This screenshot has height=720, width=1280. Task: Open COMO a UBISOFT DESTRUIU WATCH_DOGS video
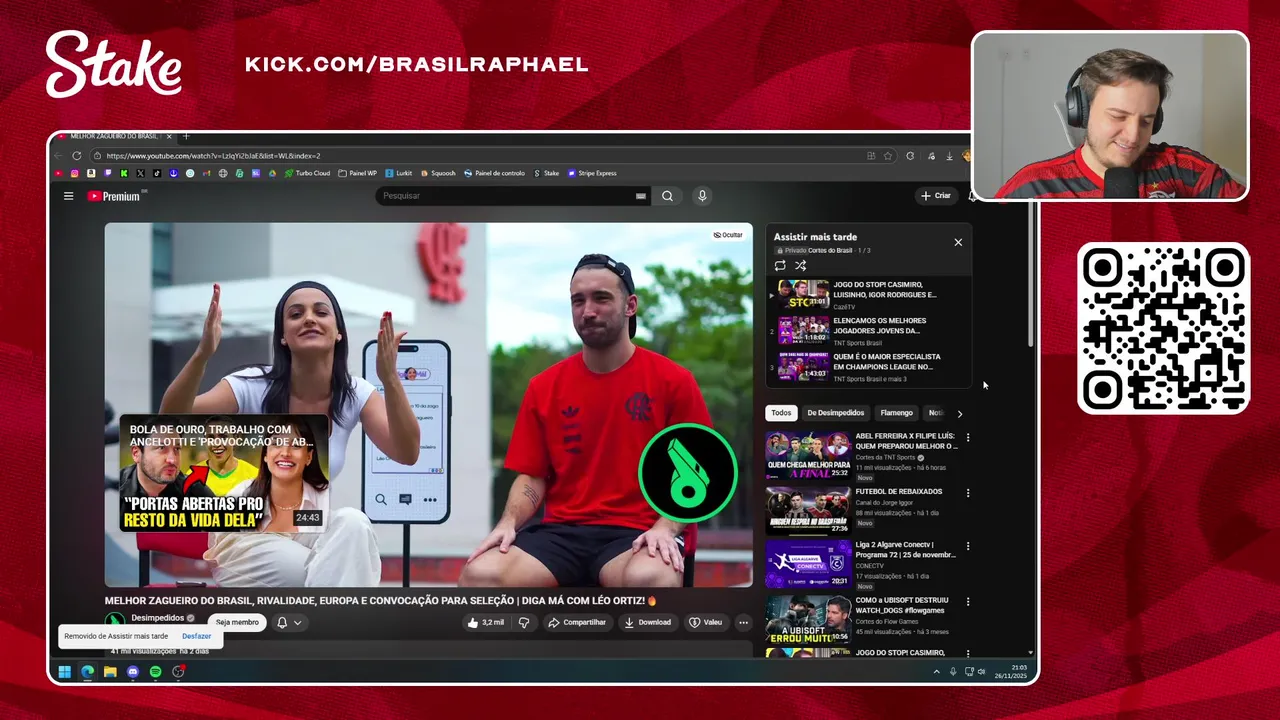tap(861, 619)
